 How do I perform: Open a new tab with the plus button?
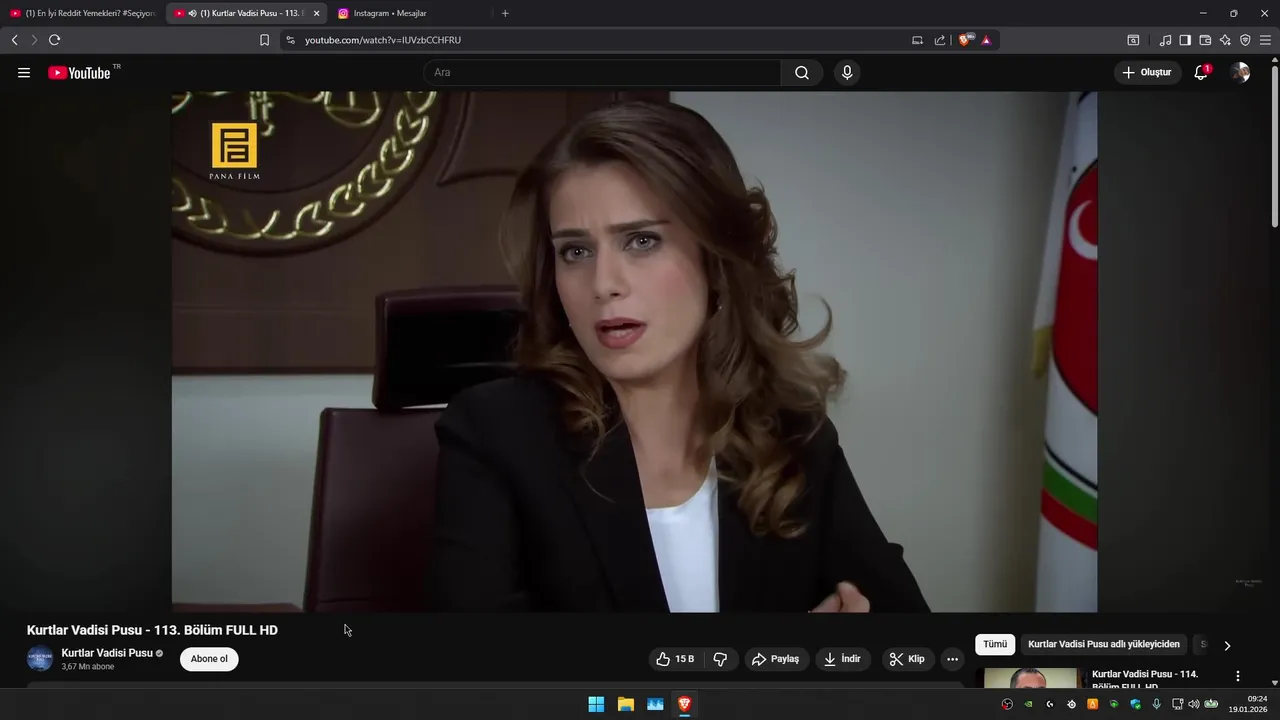coord(505,13)
